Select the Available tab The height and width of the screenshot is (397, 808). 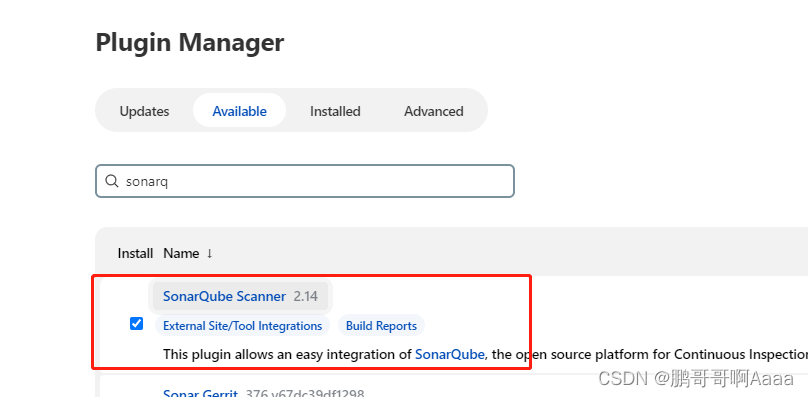coord(240,111)
